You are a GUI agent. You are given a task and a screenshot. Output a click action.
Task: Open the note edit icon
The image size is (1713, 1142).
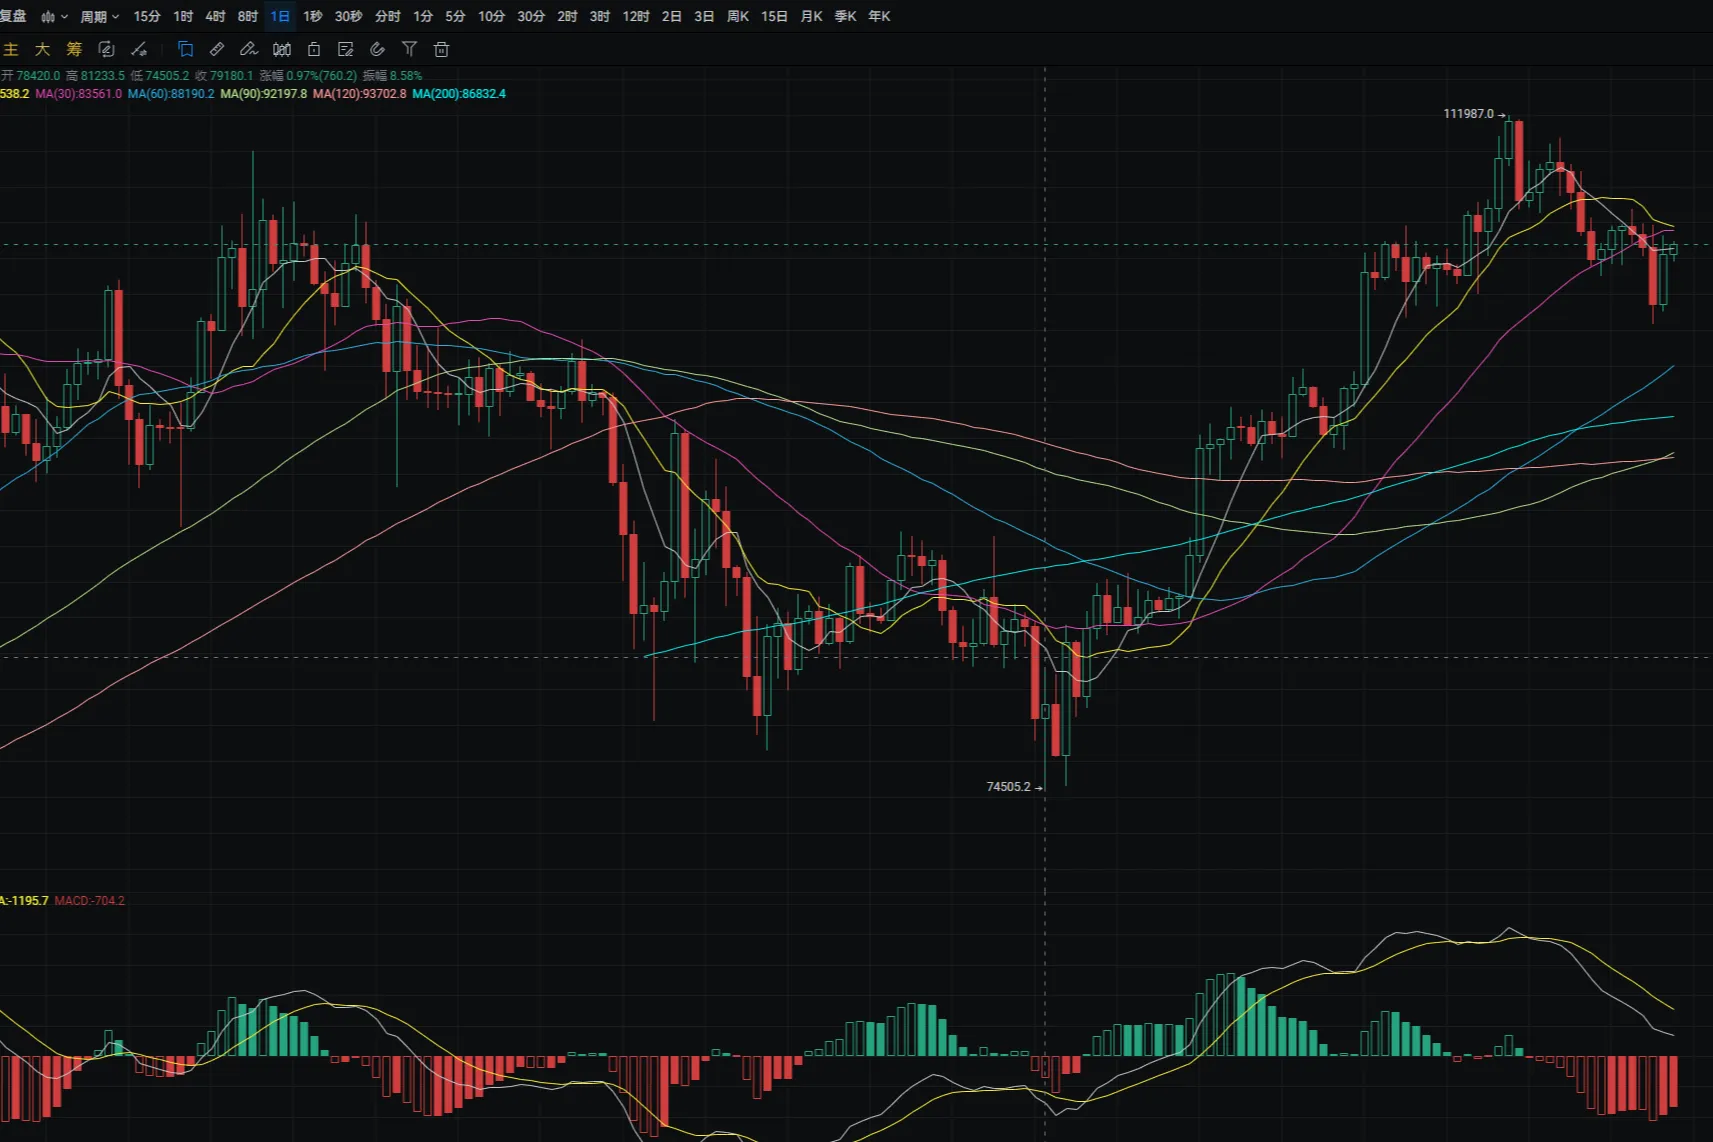click(346, 49)
